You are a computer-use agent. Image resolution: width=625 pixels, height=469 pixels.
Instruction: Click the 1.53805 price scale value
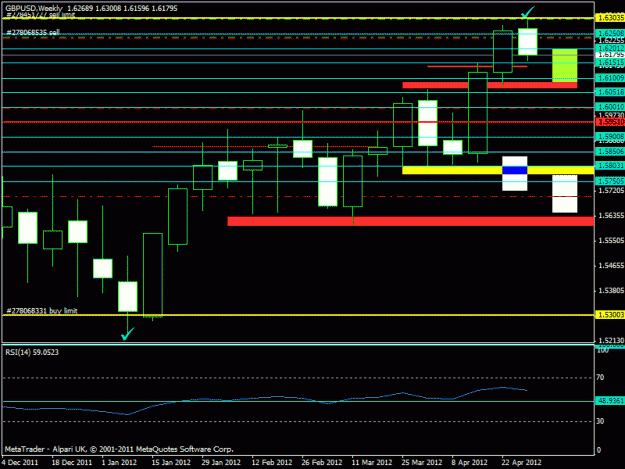click(x=611, y=290)
